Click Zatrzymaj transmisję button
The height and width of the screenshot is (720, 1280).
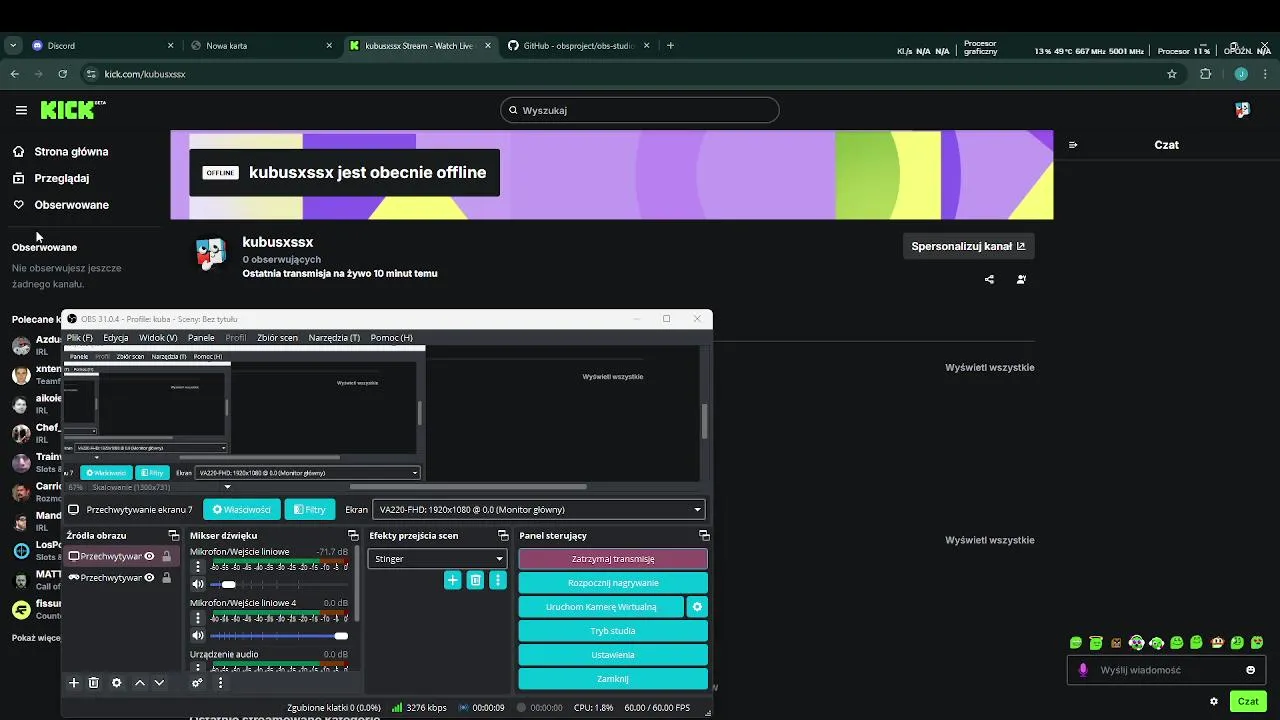click(x=613, y=559)
